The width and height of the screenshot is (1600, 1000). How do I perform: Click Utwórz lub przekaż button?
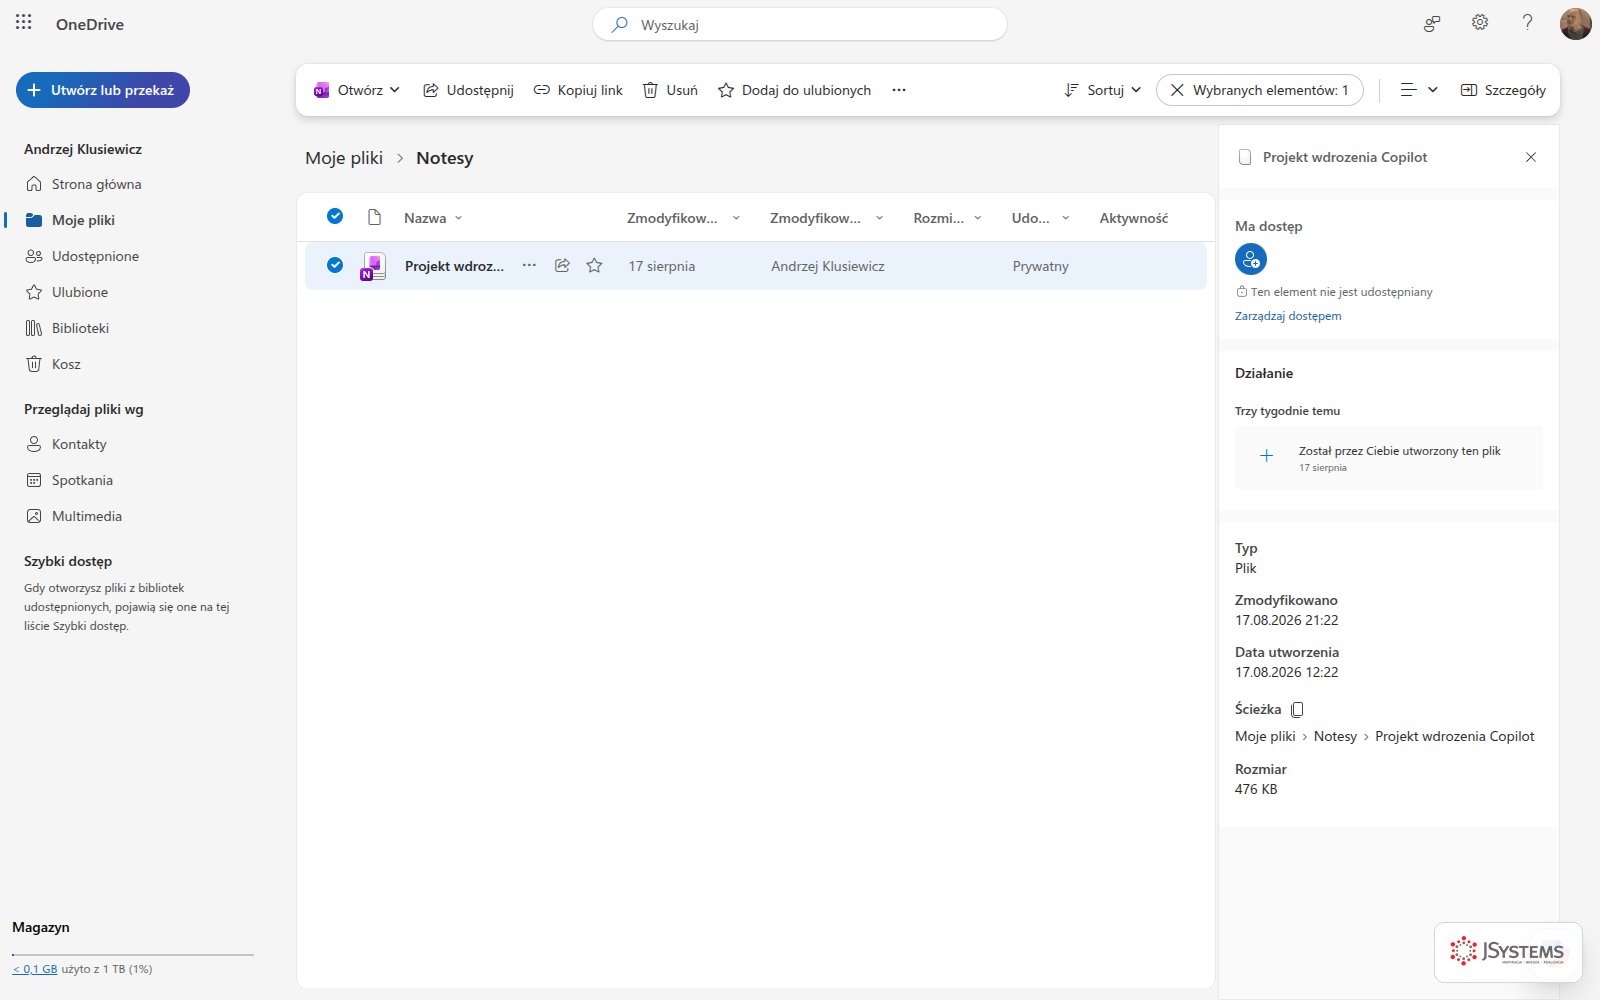click(x=103, y=90)
